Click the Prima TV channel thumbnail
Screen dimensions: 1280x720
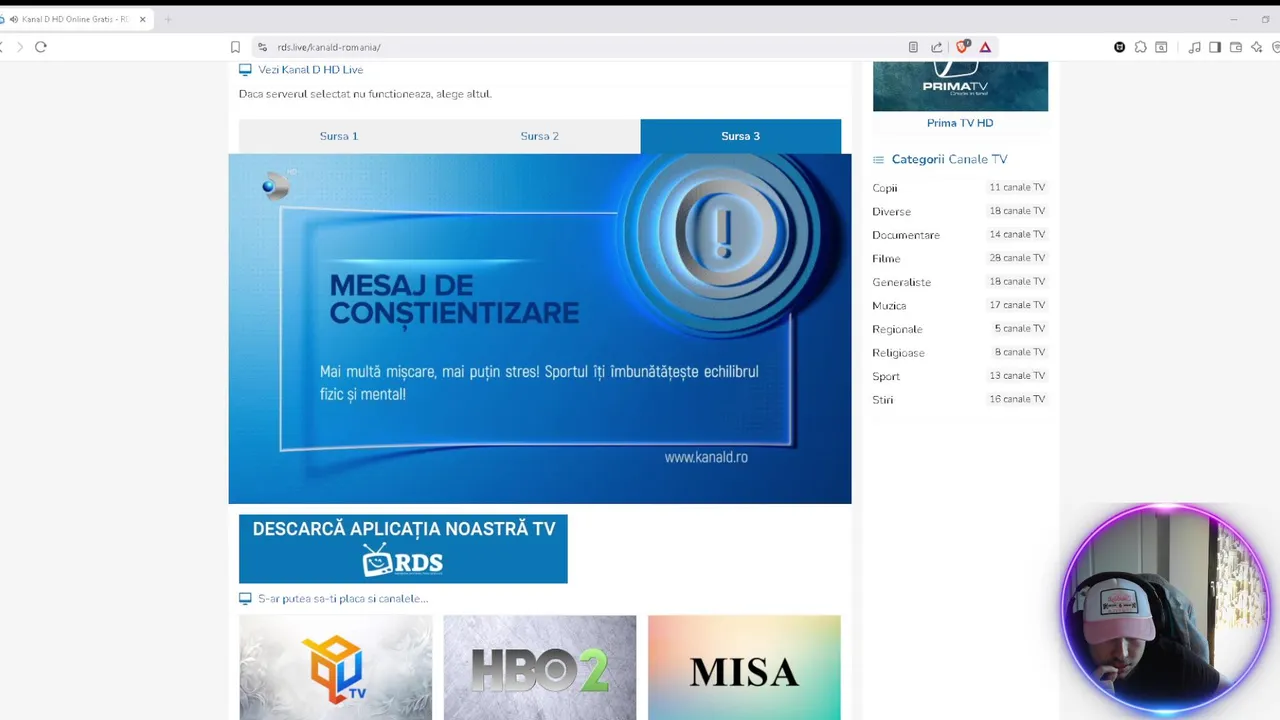(960, 86)
